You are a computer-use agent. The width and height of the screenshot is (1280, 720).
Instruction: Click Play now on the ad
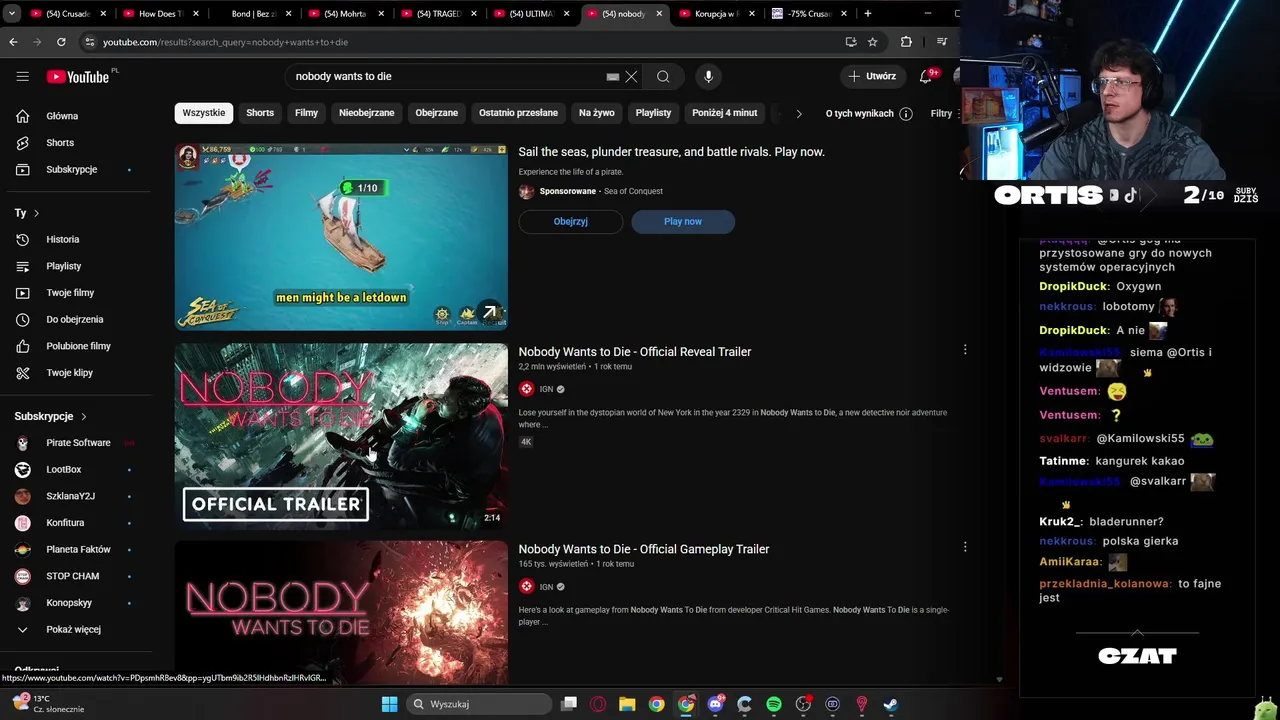click(683, 222)
